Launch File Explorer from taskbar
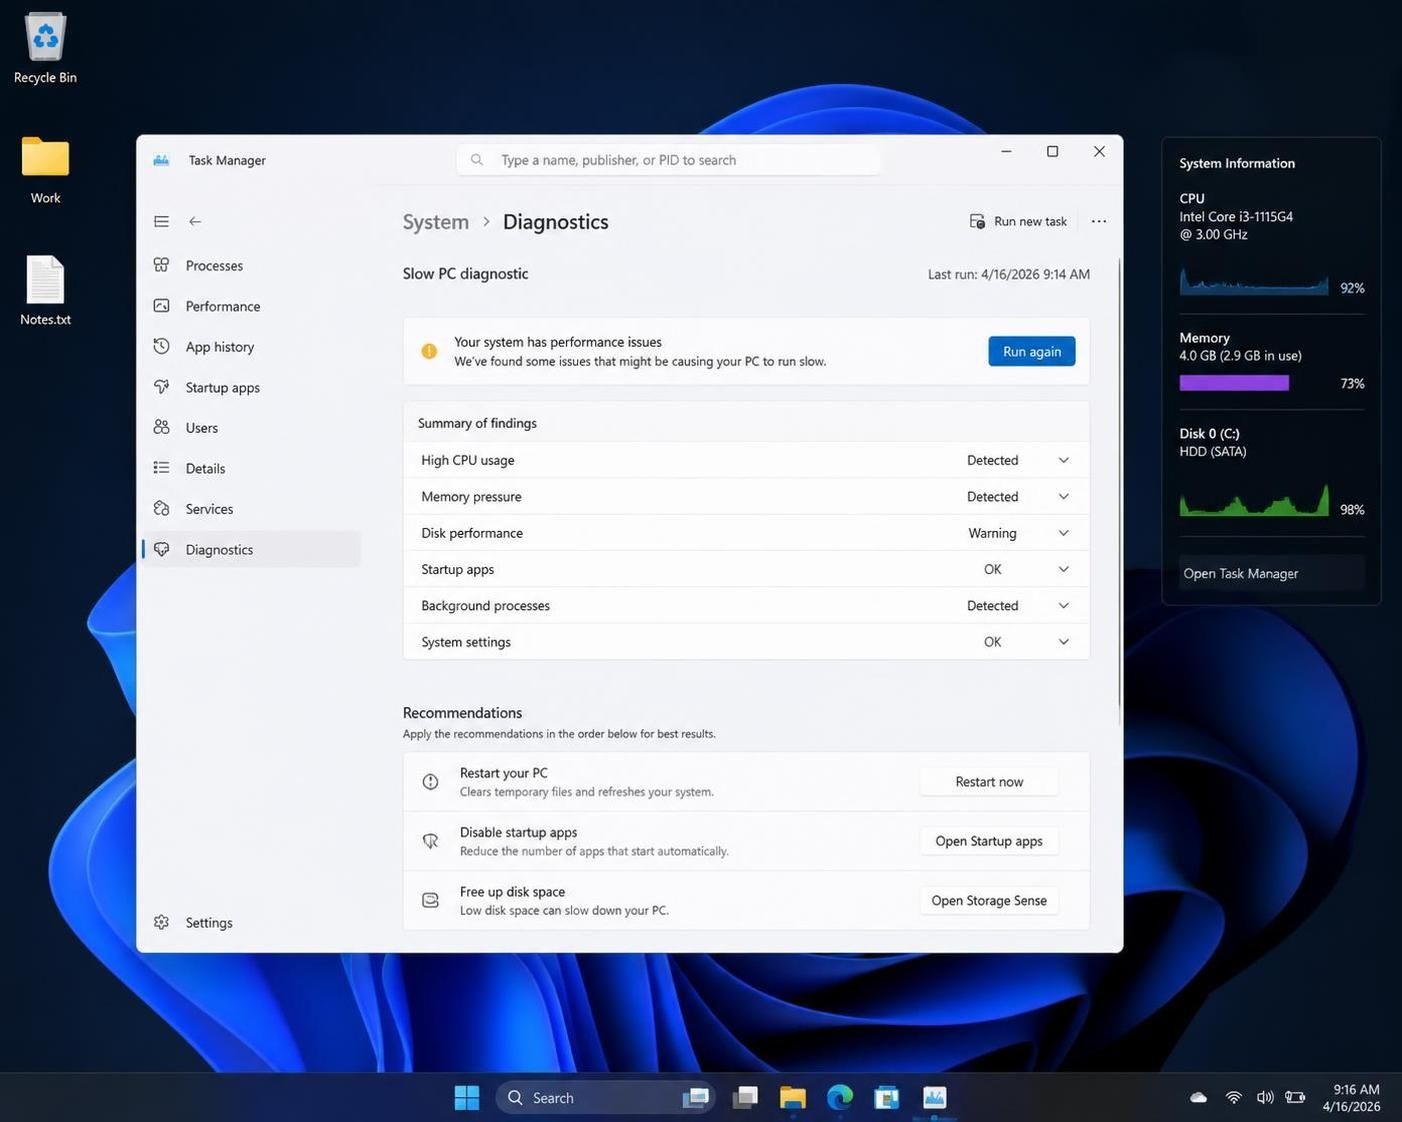This screenshot has height=1122, width=1402. [x=793, y=1098]
